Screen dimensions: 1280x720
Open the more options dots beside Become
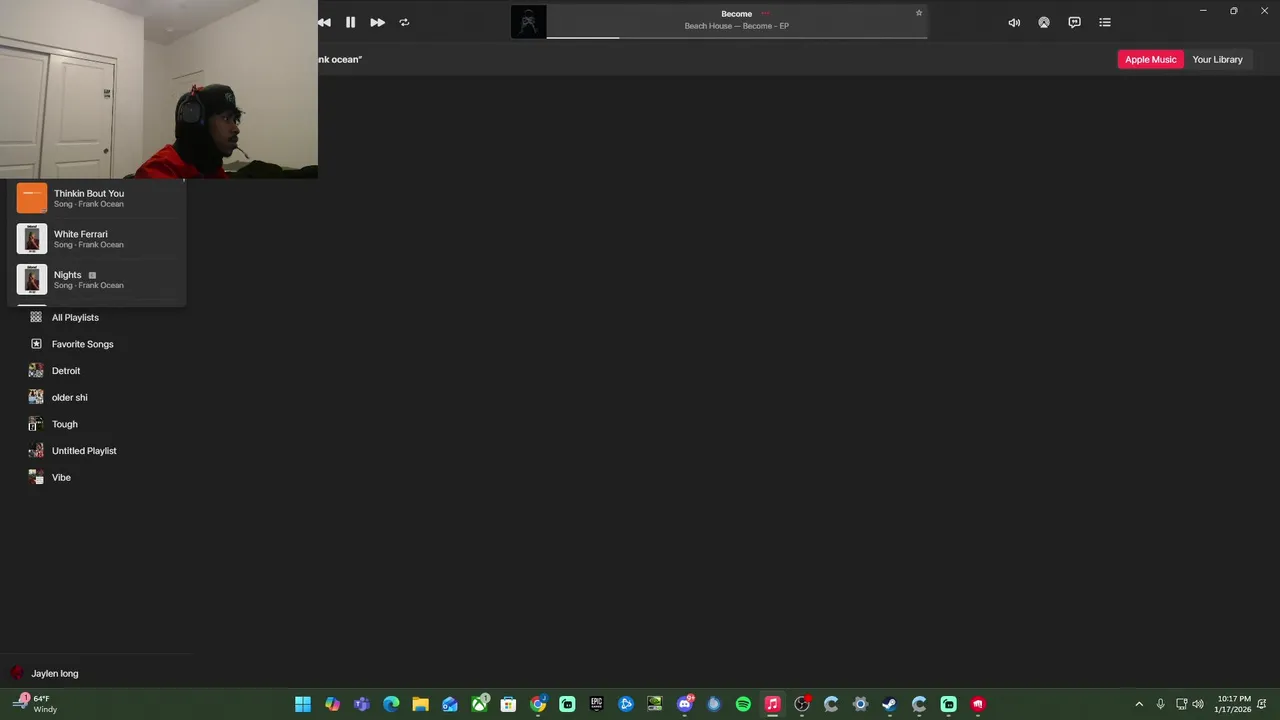[766, 14]
